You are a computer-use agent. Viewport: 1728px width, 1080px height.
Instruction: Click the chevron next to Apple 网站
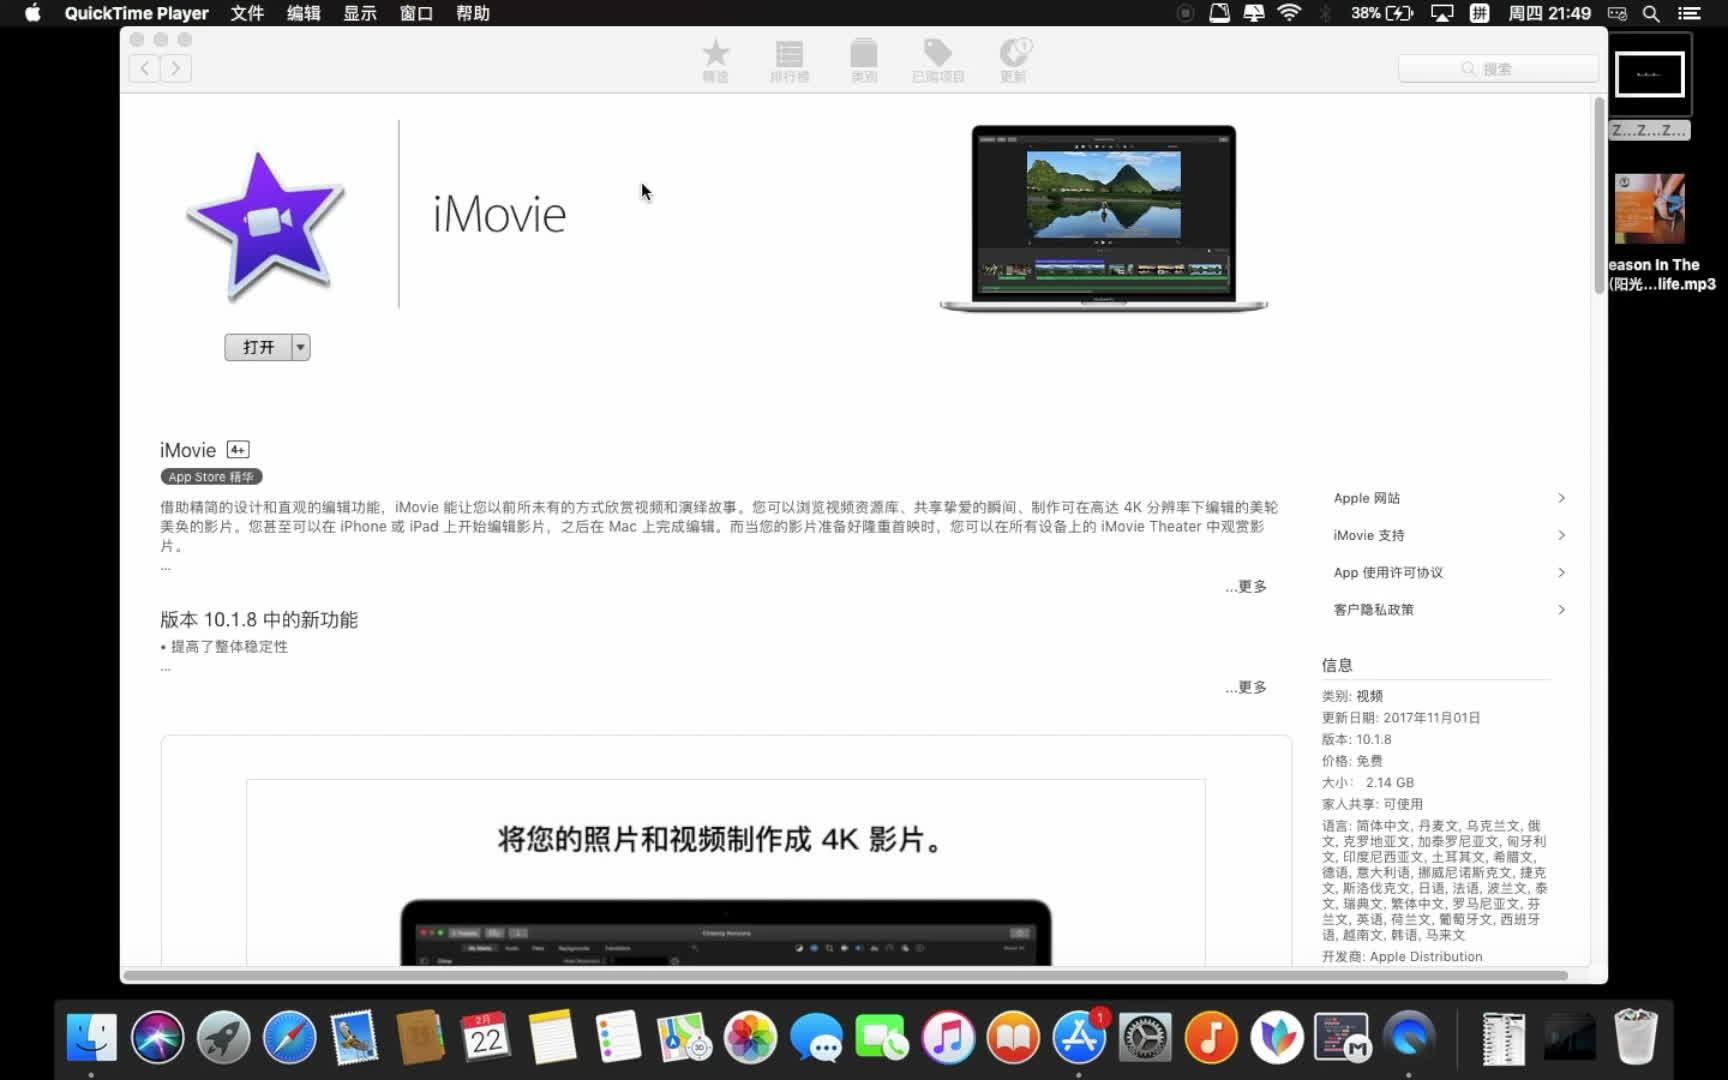(1561, 498)
